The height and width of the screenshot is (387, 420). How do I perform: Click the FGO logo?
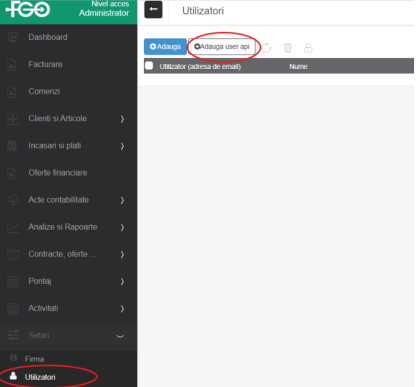pos(28,9)
